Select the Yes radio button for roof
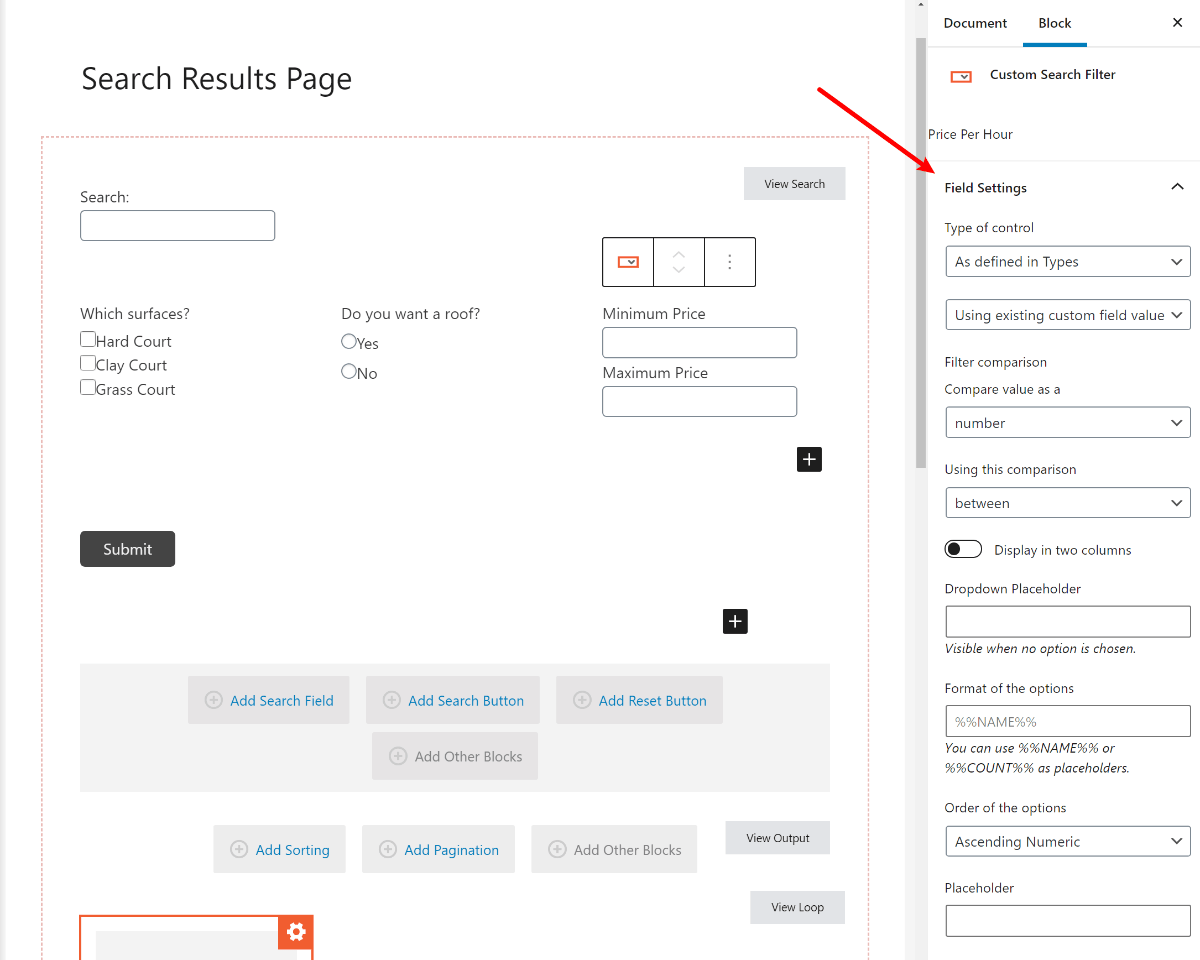The width and height of the screenshot is (1200, 960). pyautogui.click(x=349, y=342)
